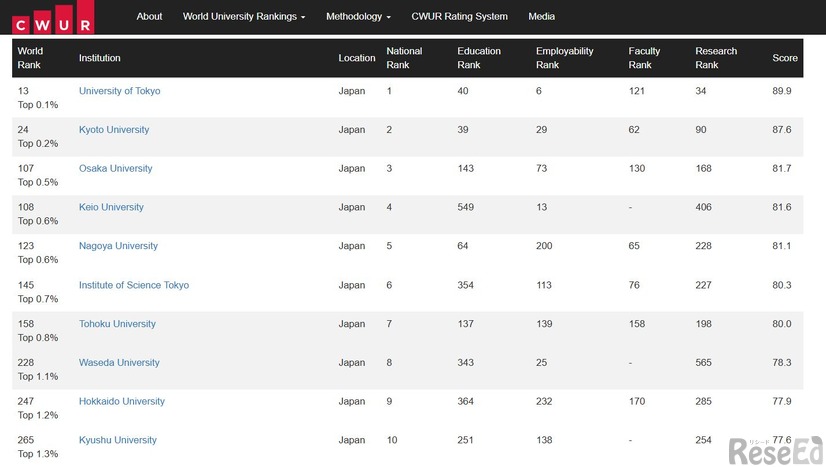The width and height of the screenshot is (826, 467).
Task: Open the Media page
Action: 542,16
